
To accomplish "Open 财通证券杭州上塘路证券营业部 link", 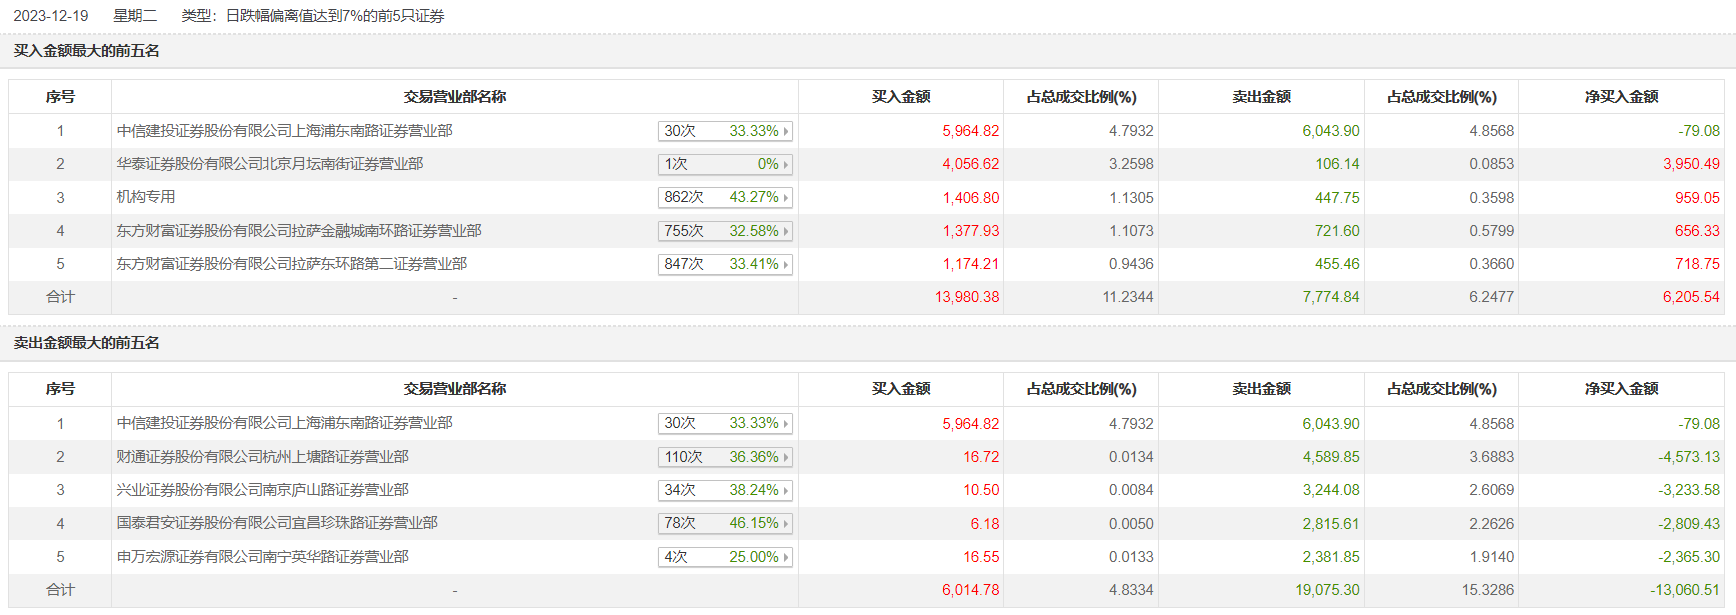I will 263,457.
